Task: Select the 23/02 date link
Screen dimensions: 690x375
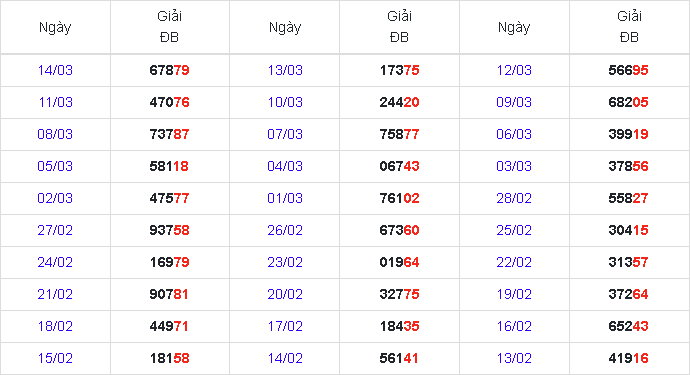Action: point(285,262)
